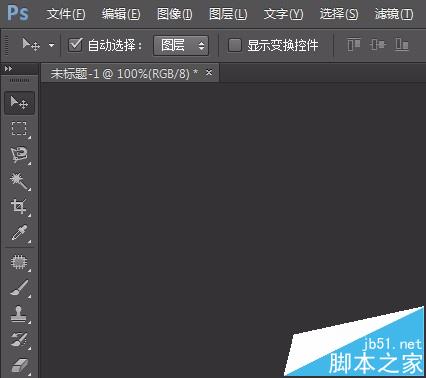Enable the 显示变换控件 checkbox
426x378 pixels.
click(234, 45)
